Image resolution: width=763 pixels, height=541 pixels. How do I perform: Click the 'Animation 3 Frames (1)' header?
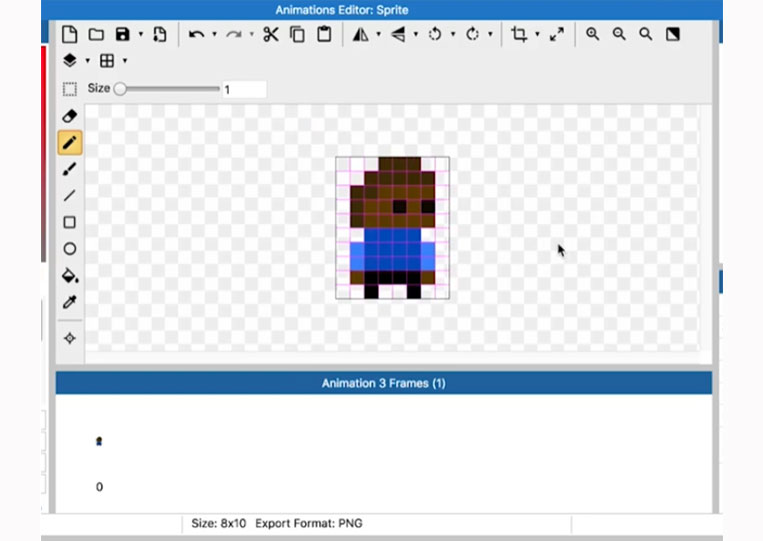point(384,383)
